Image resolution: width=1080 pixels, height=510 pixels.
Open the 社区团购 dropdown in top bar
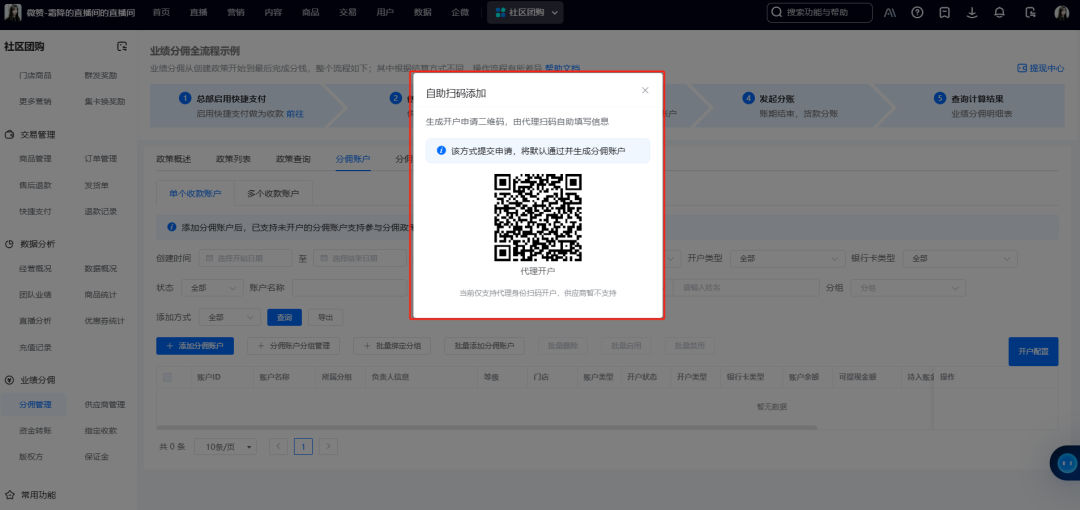pyautogui.click(x=525, y=12)
